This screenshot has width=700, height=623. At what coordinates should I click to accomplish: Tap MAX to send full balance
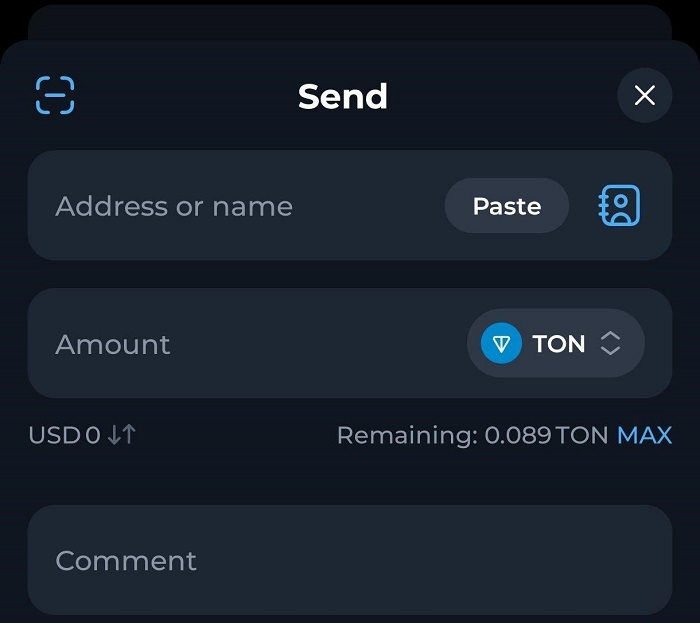point(644,435)
